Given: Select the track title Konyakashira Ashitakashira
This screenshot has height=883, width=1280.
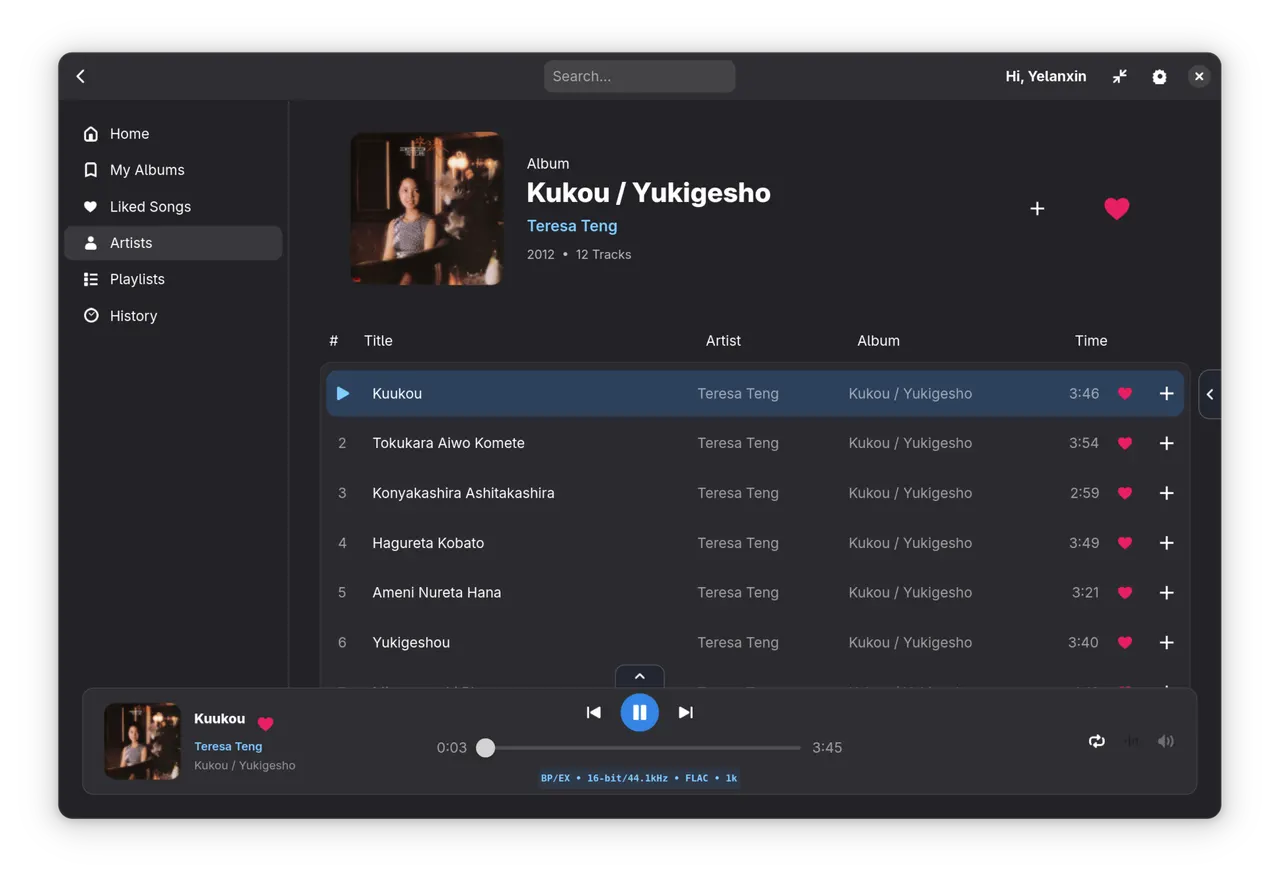Looking at the screenshot, I should pyautogui.click(x=463, y=493).
